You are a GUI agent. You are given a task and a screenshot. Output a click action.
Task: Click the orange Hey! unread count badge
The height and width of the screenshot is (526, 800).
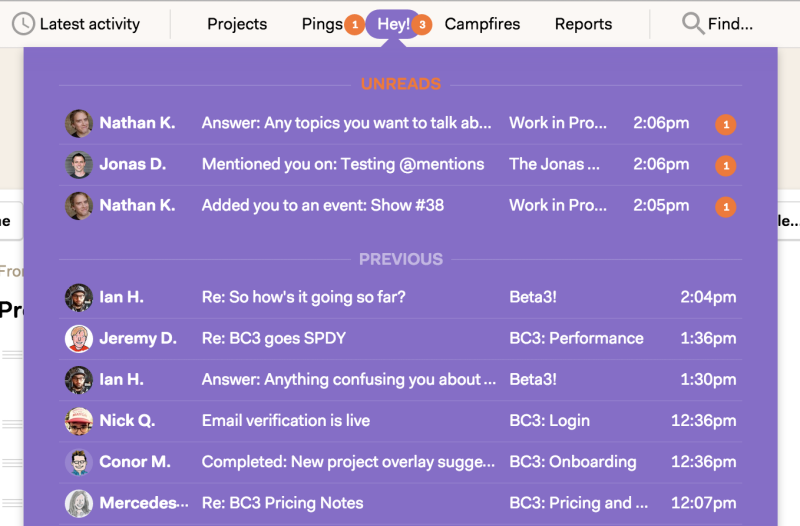pyautogui.click(x=422, y=25)
